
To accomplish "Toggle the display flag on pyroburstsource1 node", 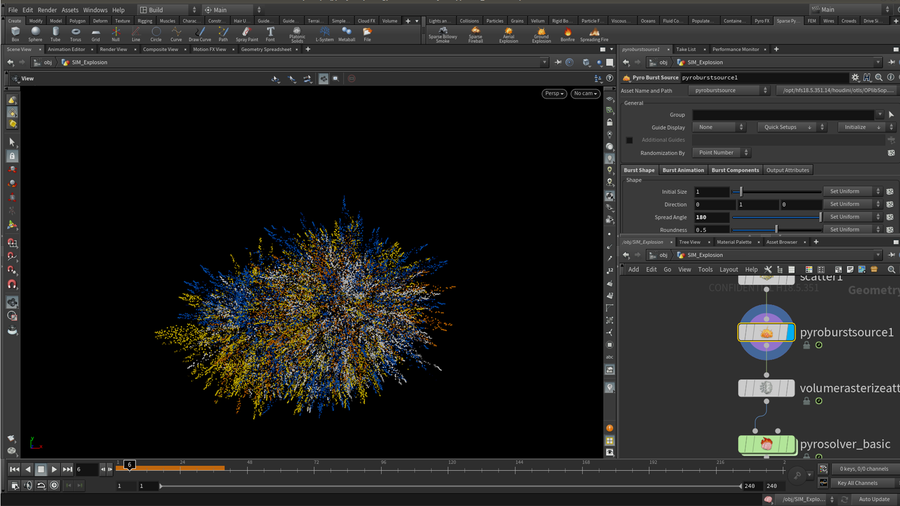I will coord(790,332).
